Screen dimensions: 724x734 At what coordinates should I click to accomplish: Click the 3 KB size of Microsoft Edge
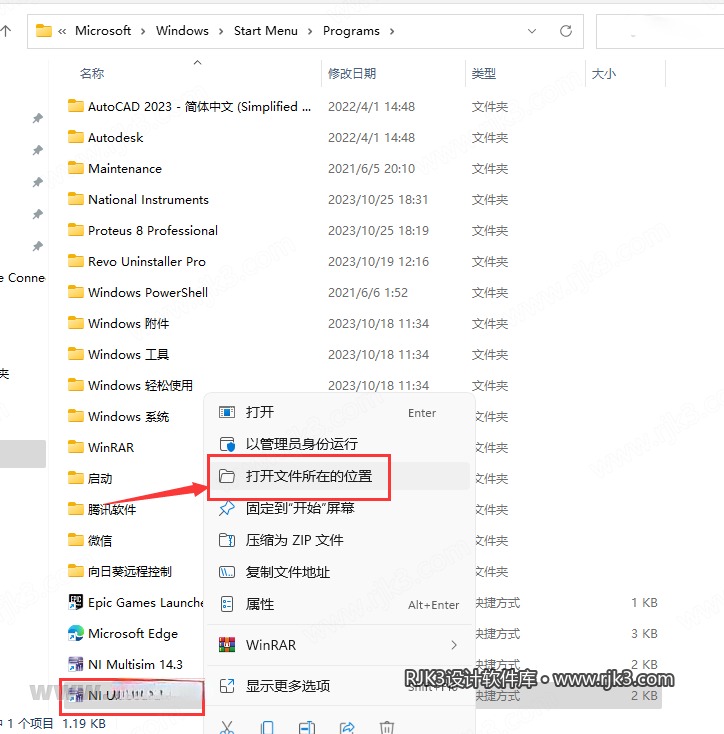point(644,633)
